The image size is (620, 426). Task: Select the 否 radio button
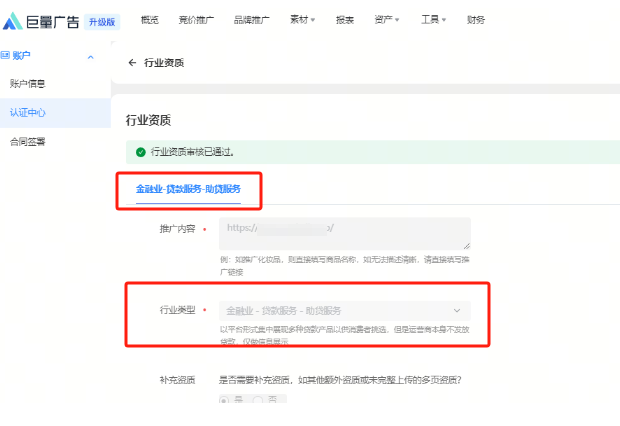point(258,400)
